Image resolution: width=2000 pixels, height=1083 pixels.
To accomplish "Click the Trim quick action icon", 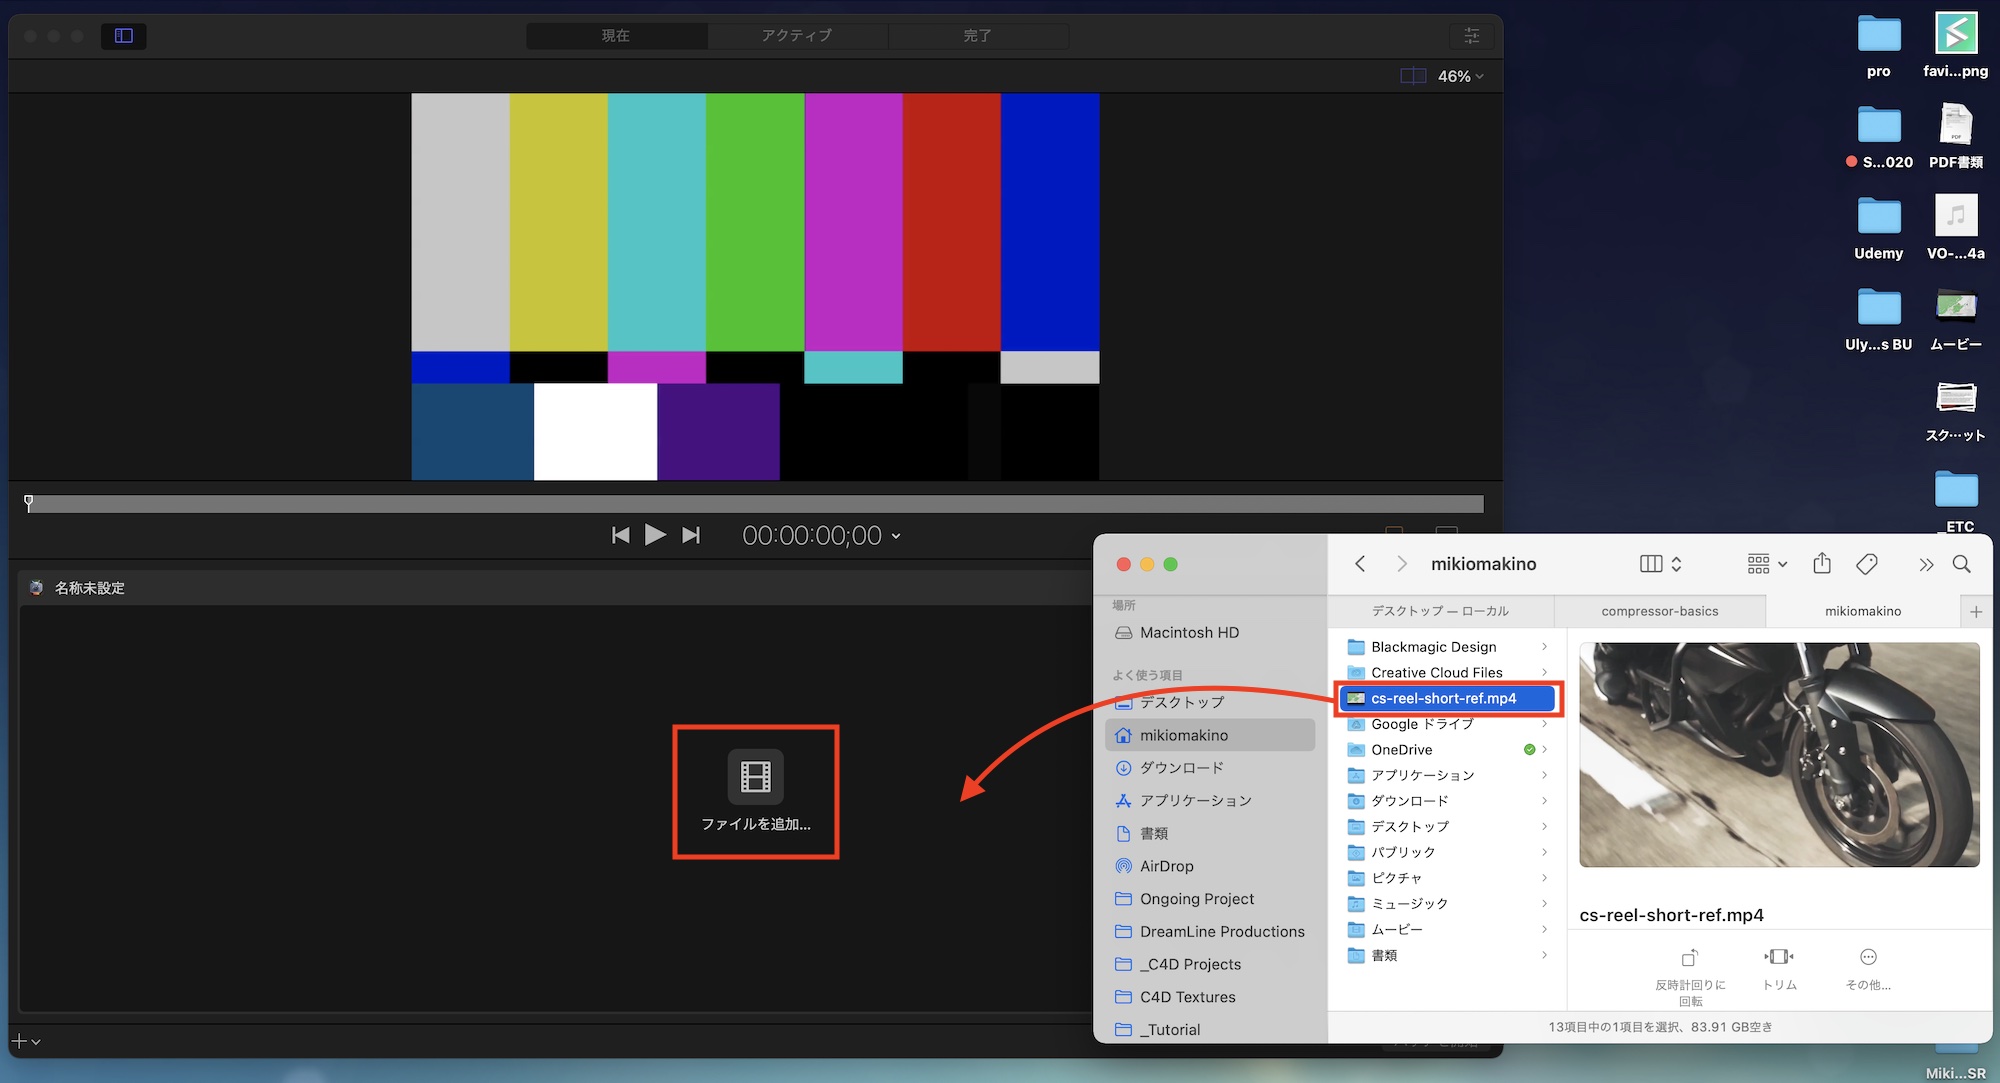I will [x=1779, y=957].
